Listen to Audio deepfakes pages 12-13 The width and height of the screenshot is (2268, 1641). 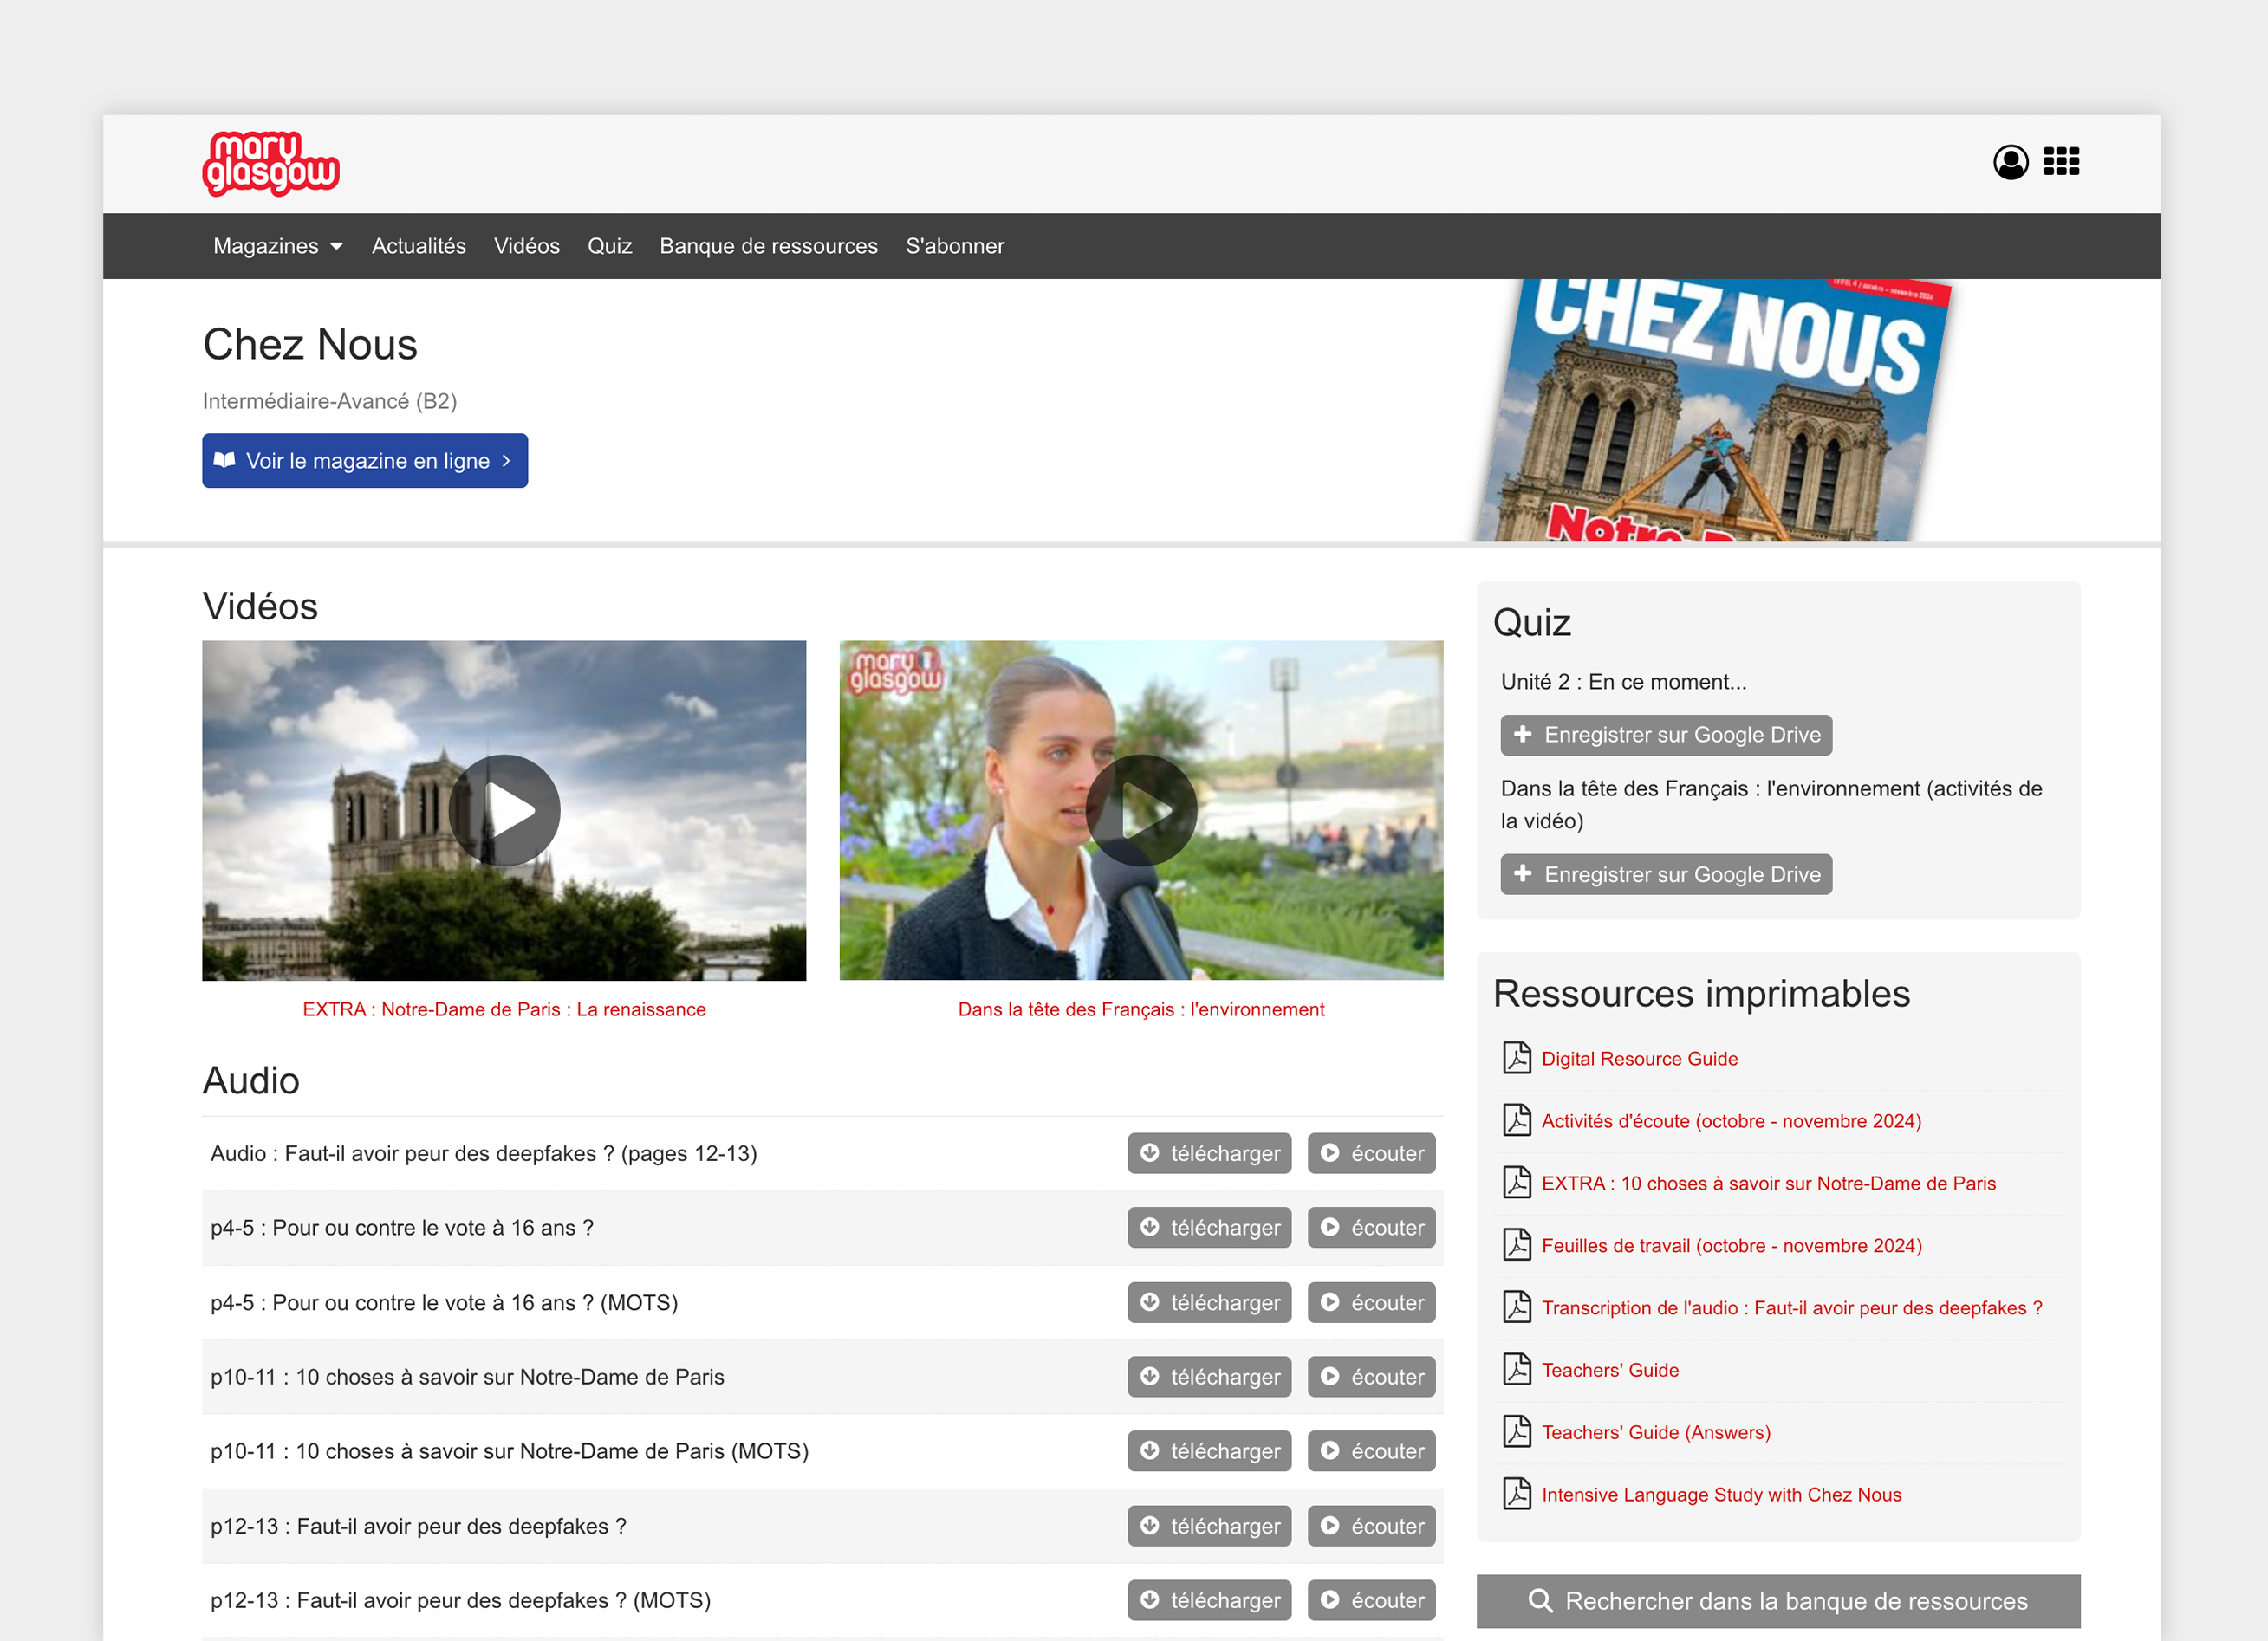1371,1153
